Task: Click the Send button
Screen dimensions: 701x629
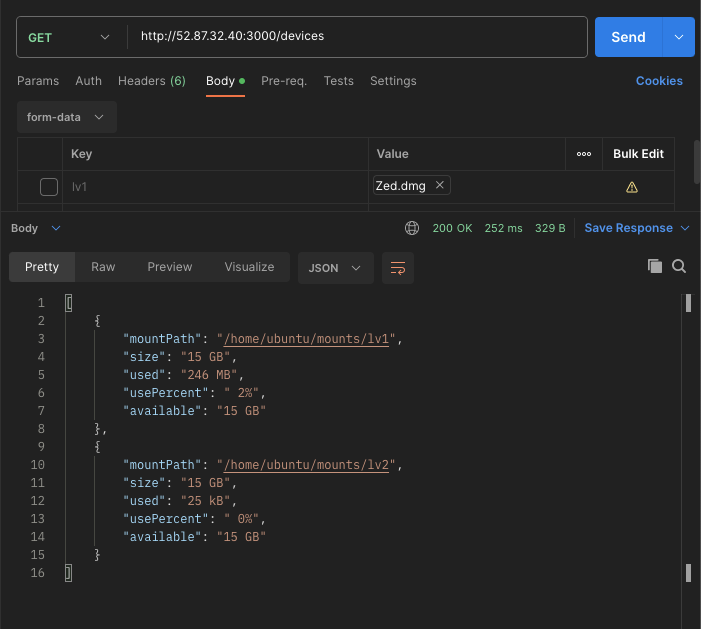Action: 629,37
